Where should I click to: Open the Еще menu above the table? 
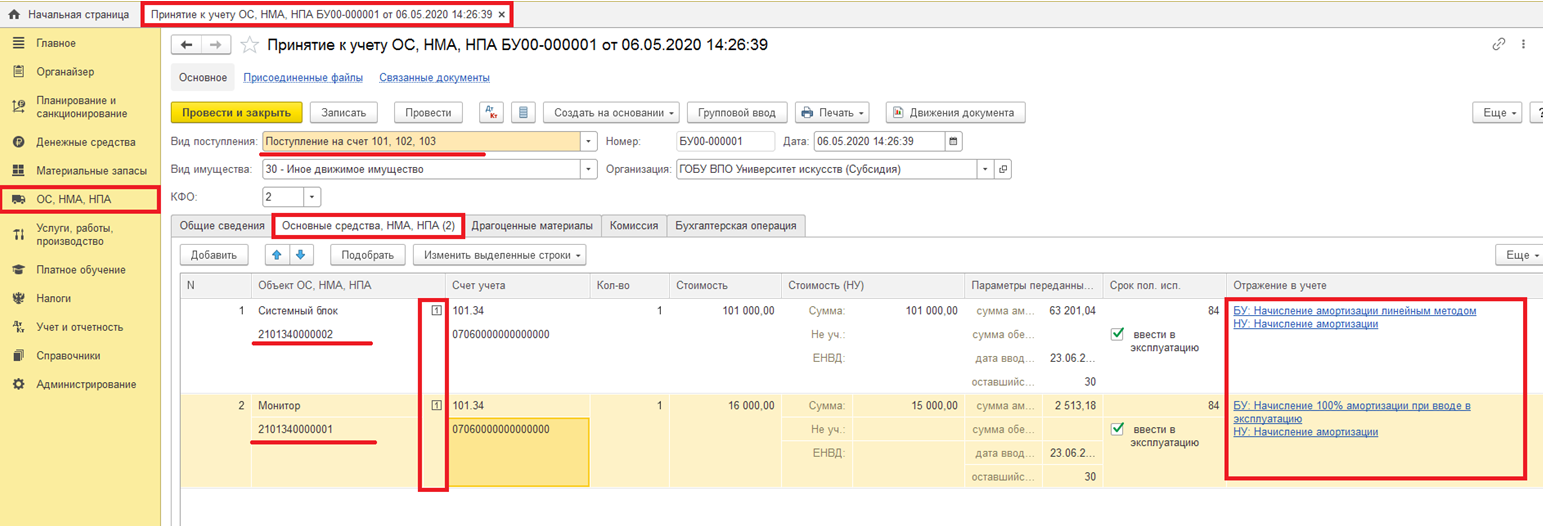click(x=1518, y=255)
